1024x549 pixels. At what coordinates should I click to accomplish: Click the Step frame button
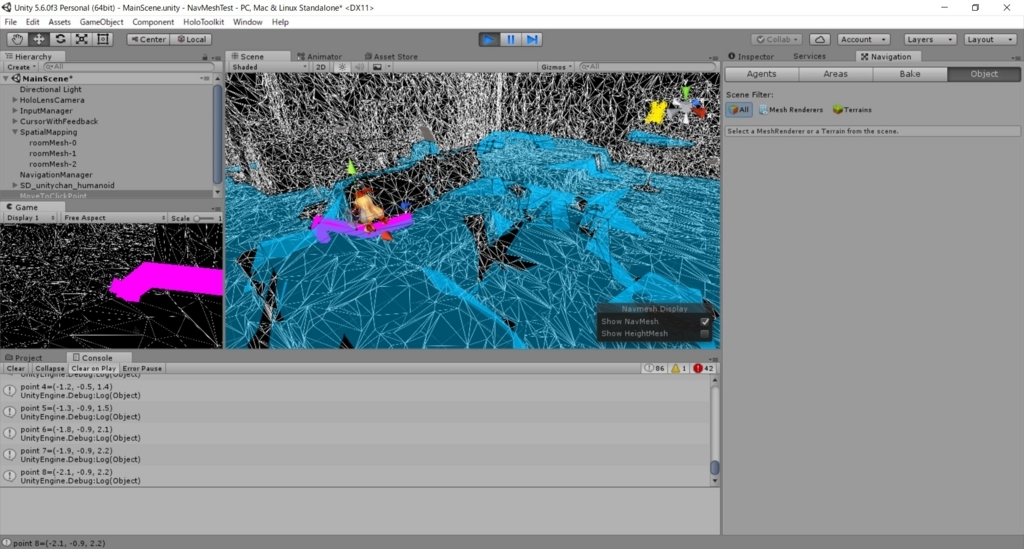532,39
